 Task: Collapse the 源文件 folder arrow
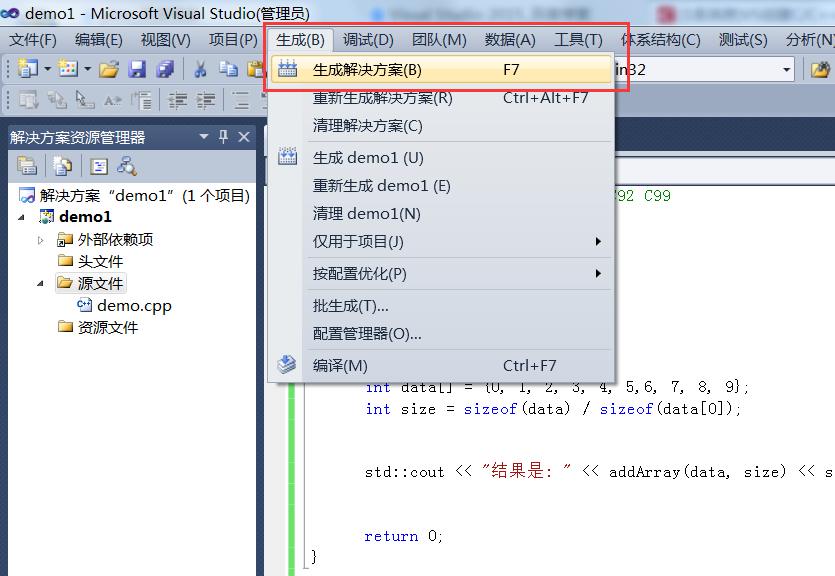click(40, 284)
